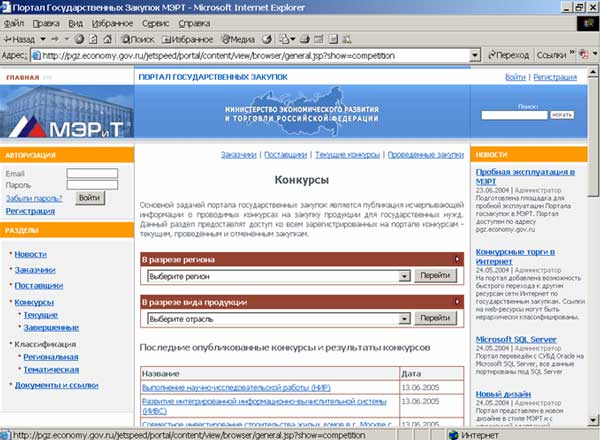Click the МЭРиТ logo banner image

[65, 114]
